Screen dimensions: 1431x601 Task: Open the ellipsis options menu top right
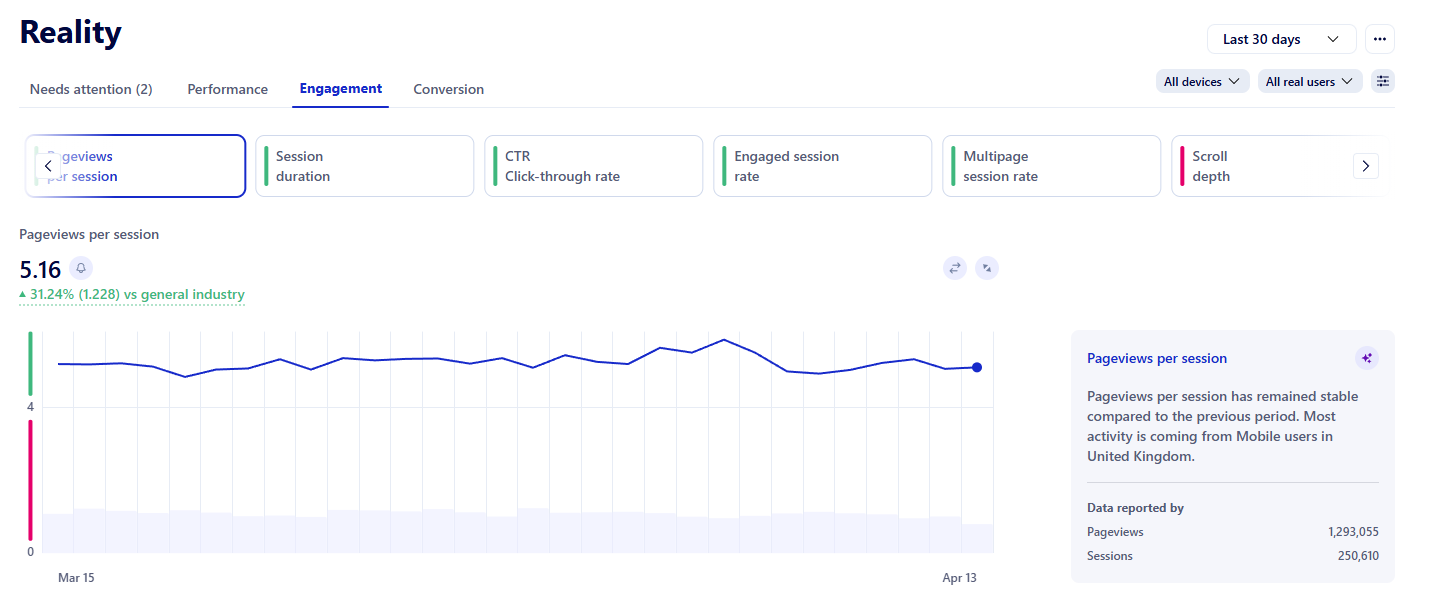[x=1380, y=38]
